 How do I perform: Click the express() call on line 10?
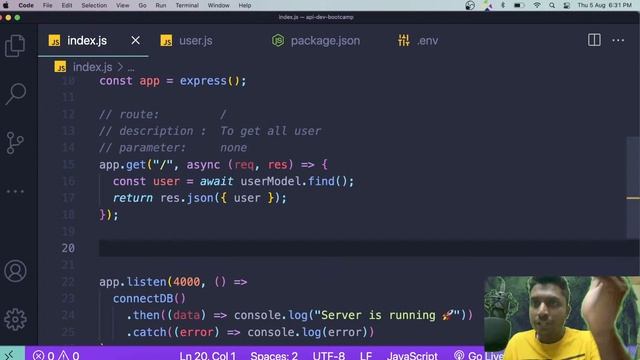coord(210,81)
